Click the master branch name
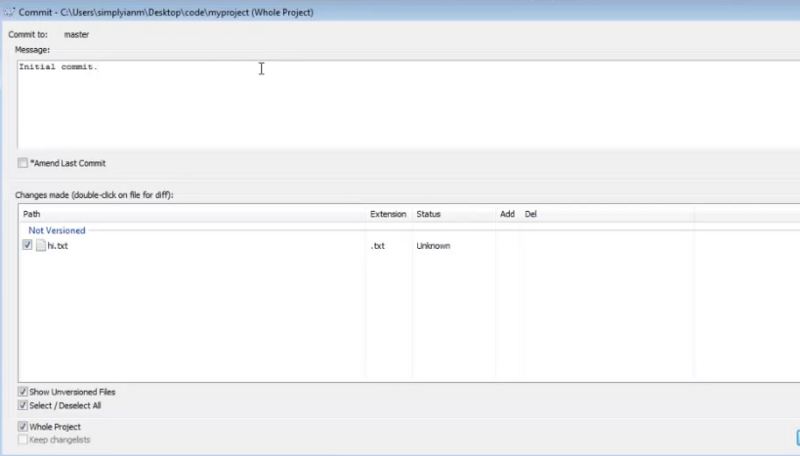 (x=77, y=34)
